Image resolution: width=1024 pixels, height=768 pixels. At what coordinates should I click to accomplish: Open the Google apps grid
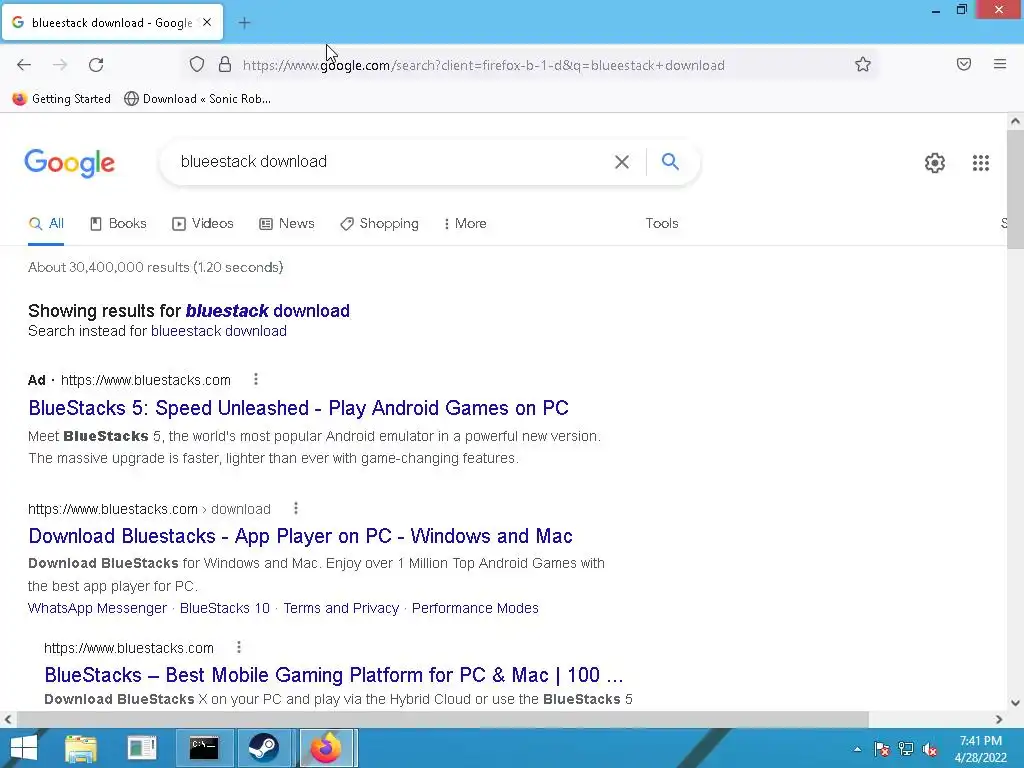980,163
